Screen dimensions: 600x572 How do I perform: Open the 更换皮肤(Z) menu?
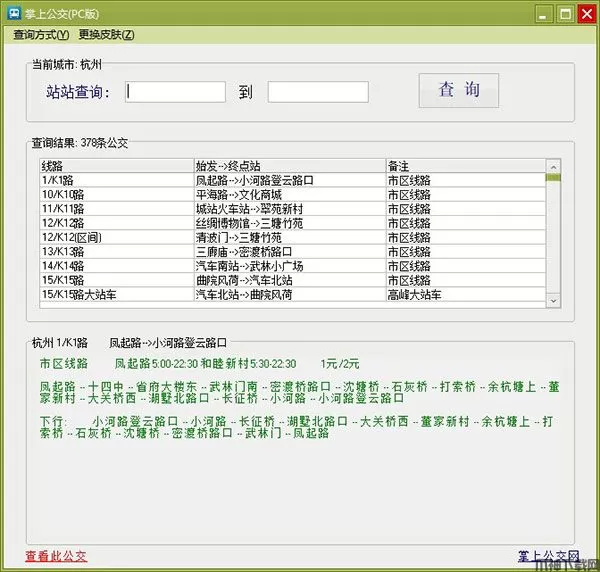click(x=106, y=35)
